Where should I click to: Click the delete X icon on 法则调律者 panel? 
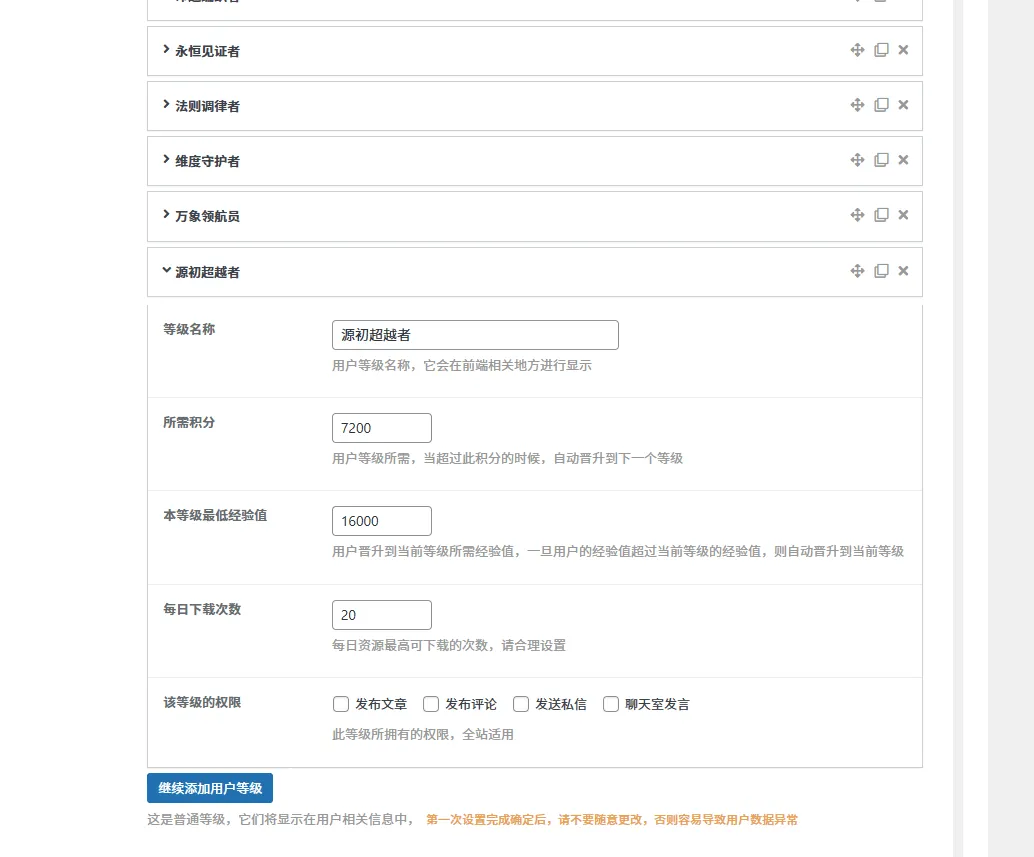point(903,104)
